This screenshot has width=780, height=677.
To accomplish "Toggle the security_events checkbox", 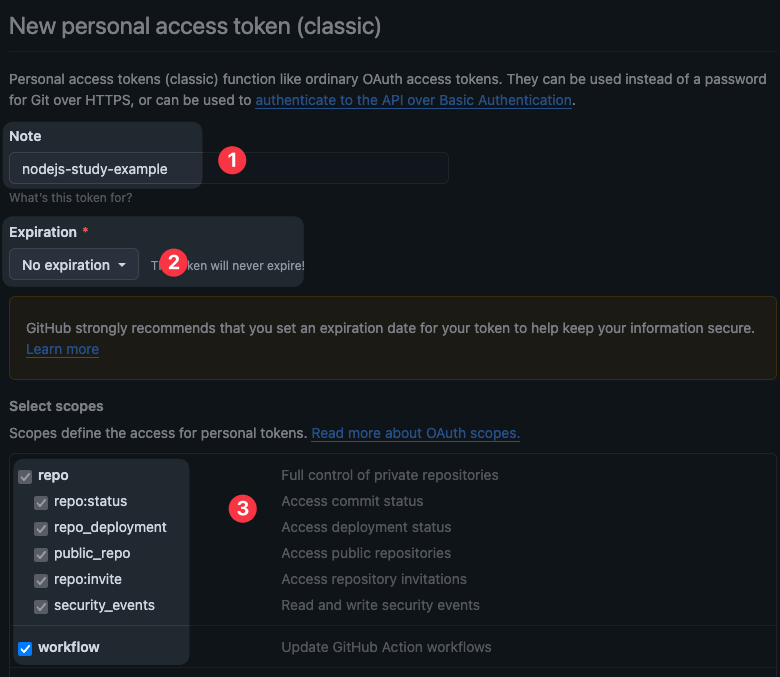I will [x=41, y=606].
